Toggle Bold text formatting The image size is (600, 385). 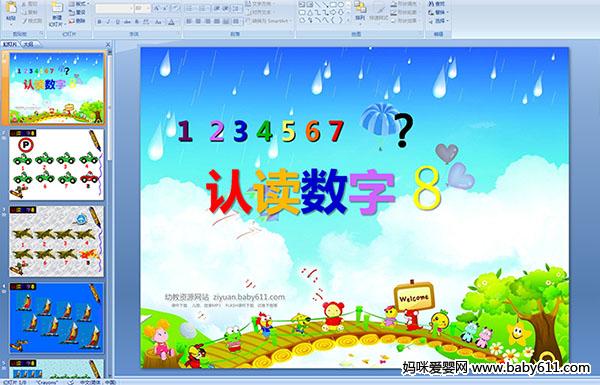[99, 22]
